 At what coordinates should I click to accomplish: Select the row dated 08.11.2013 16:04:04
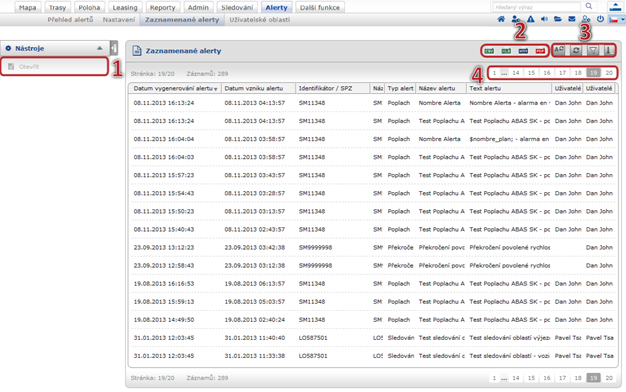tap(373, 139)
